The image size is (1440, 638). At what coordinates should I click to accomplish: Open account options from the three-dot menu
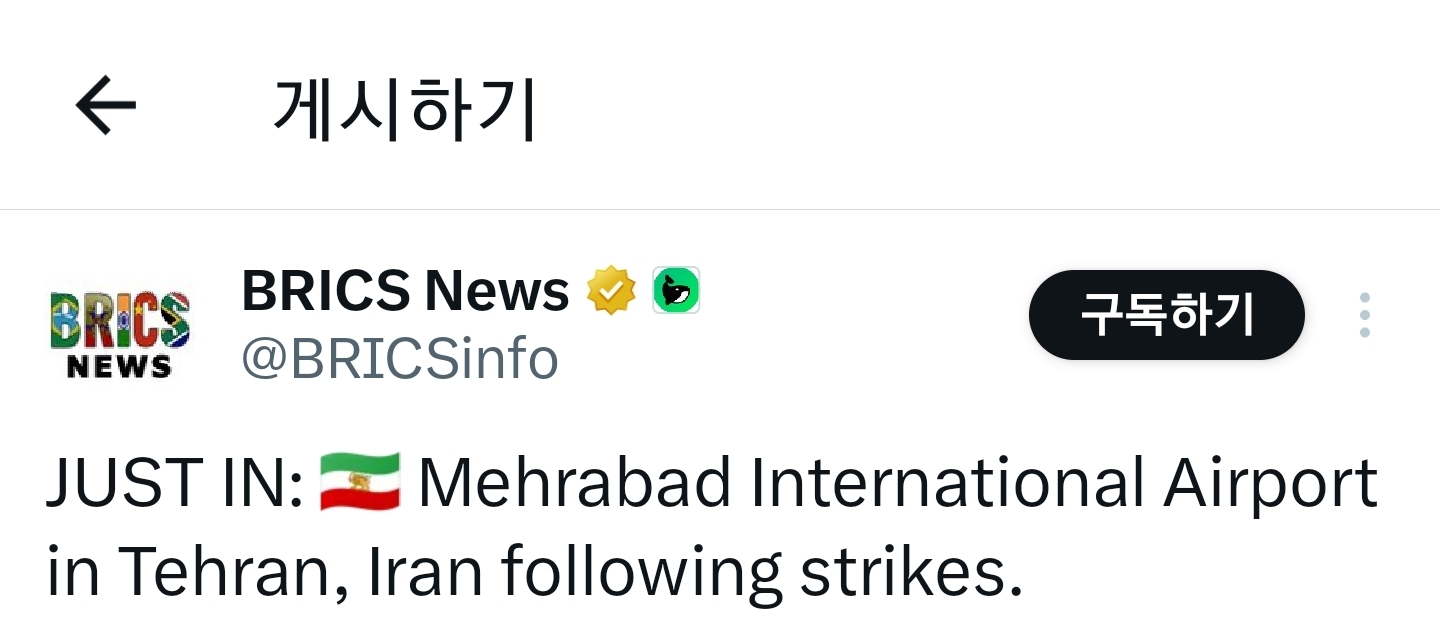click(1365, 314)
